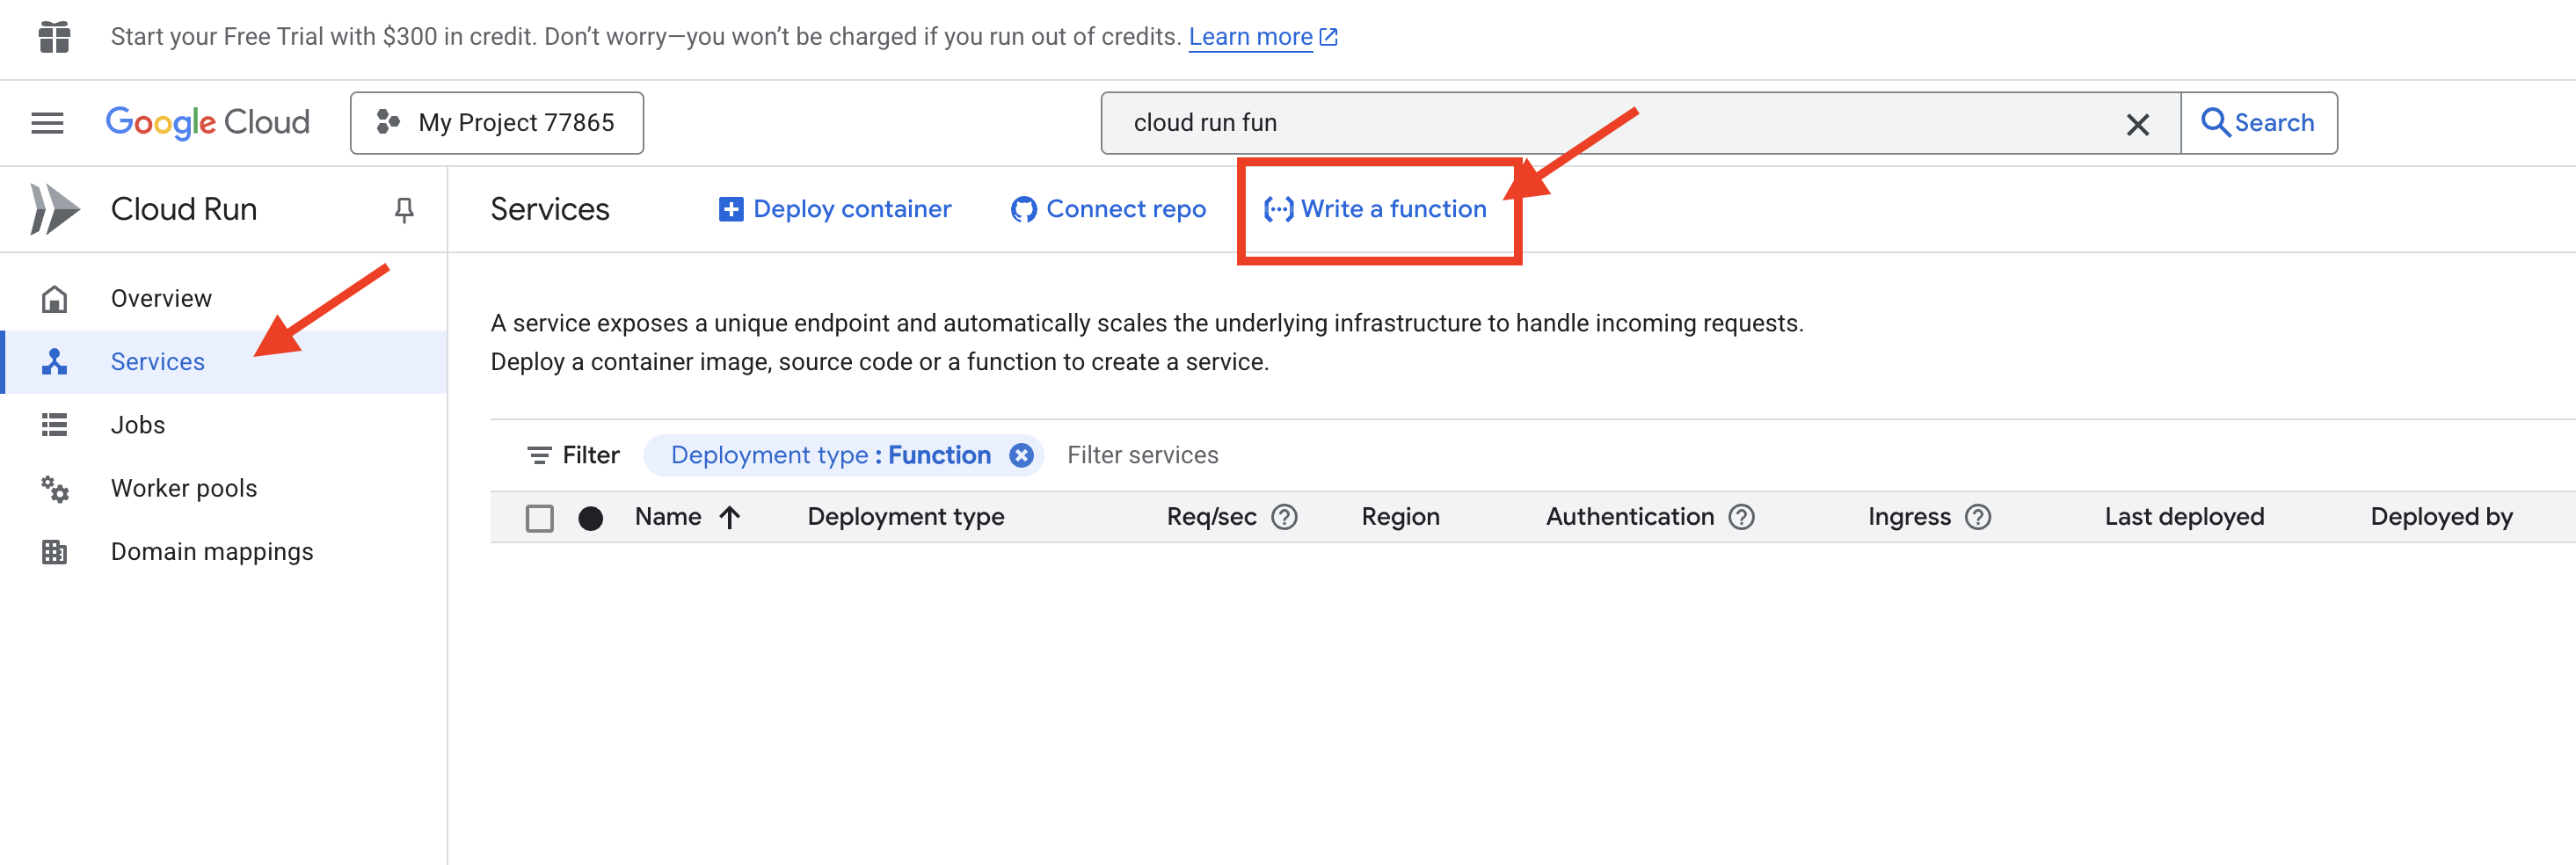Image resolution: width=2576 pixels, height=865 pixels.
Task: Click the help icon beside Authentication
Action: pyautogui.click(x=1741, y=517)
